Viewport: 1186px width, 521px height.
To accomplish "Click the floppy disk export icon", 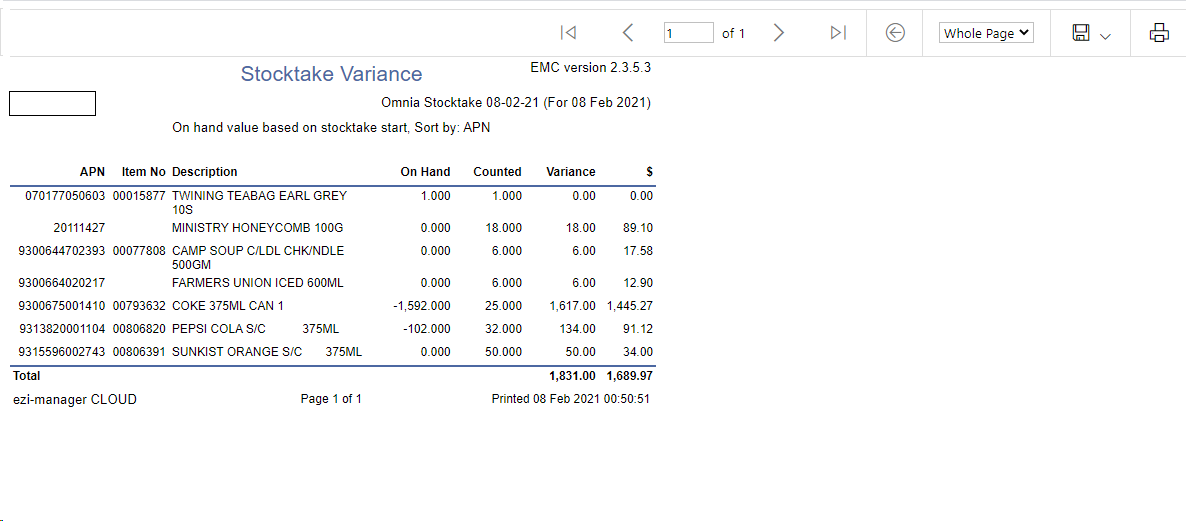I will click(x=1081, y=33).
